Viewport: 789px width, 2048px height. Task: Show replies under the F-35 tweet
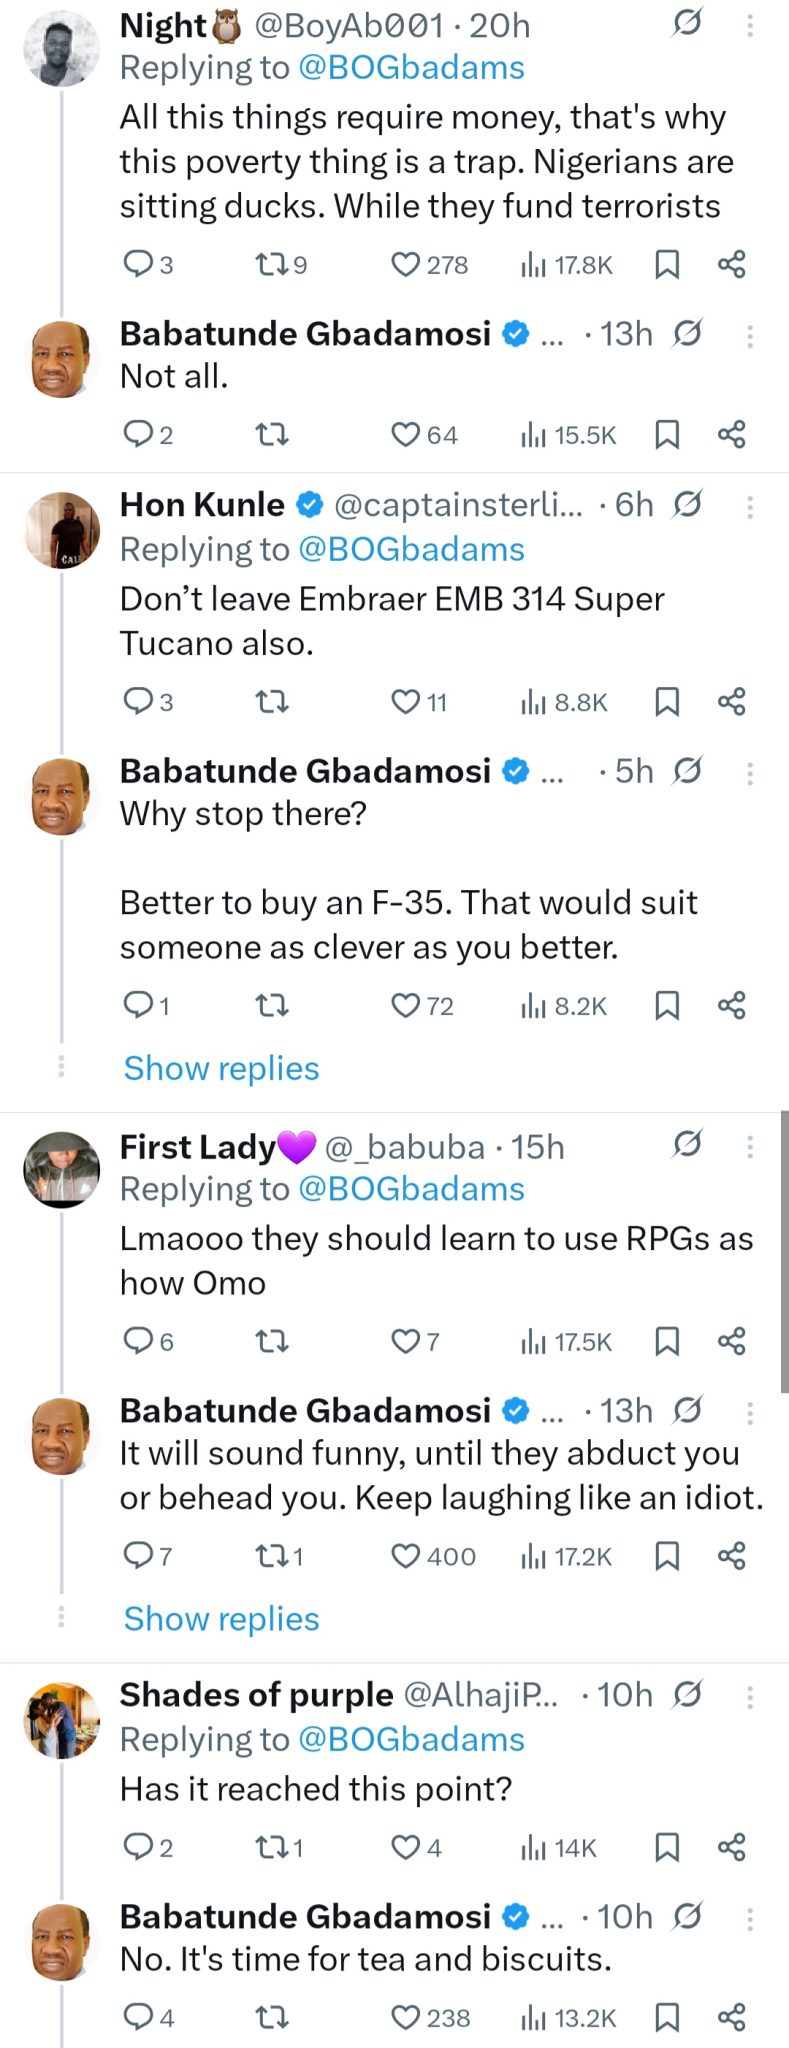[221, 1068]
